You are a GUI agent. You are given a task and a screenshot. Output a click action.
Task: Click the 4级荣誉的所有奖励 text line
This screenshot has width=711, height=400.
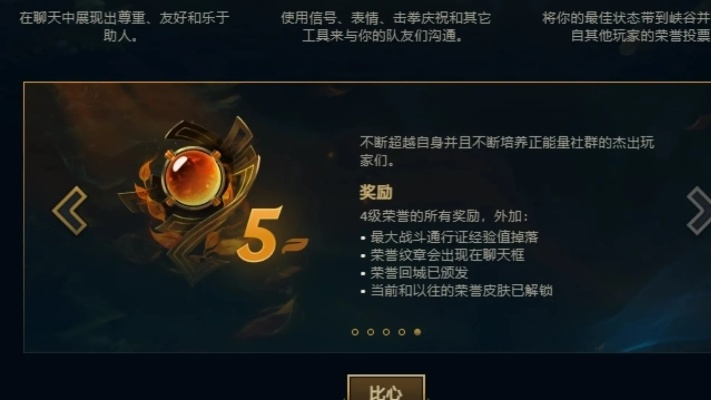(x=444, y=216)
